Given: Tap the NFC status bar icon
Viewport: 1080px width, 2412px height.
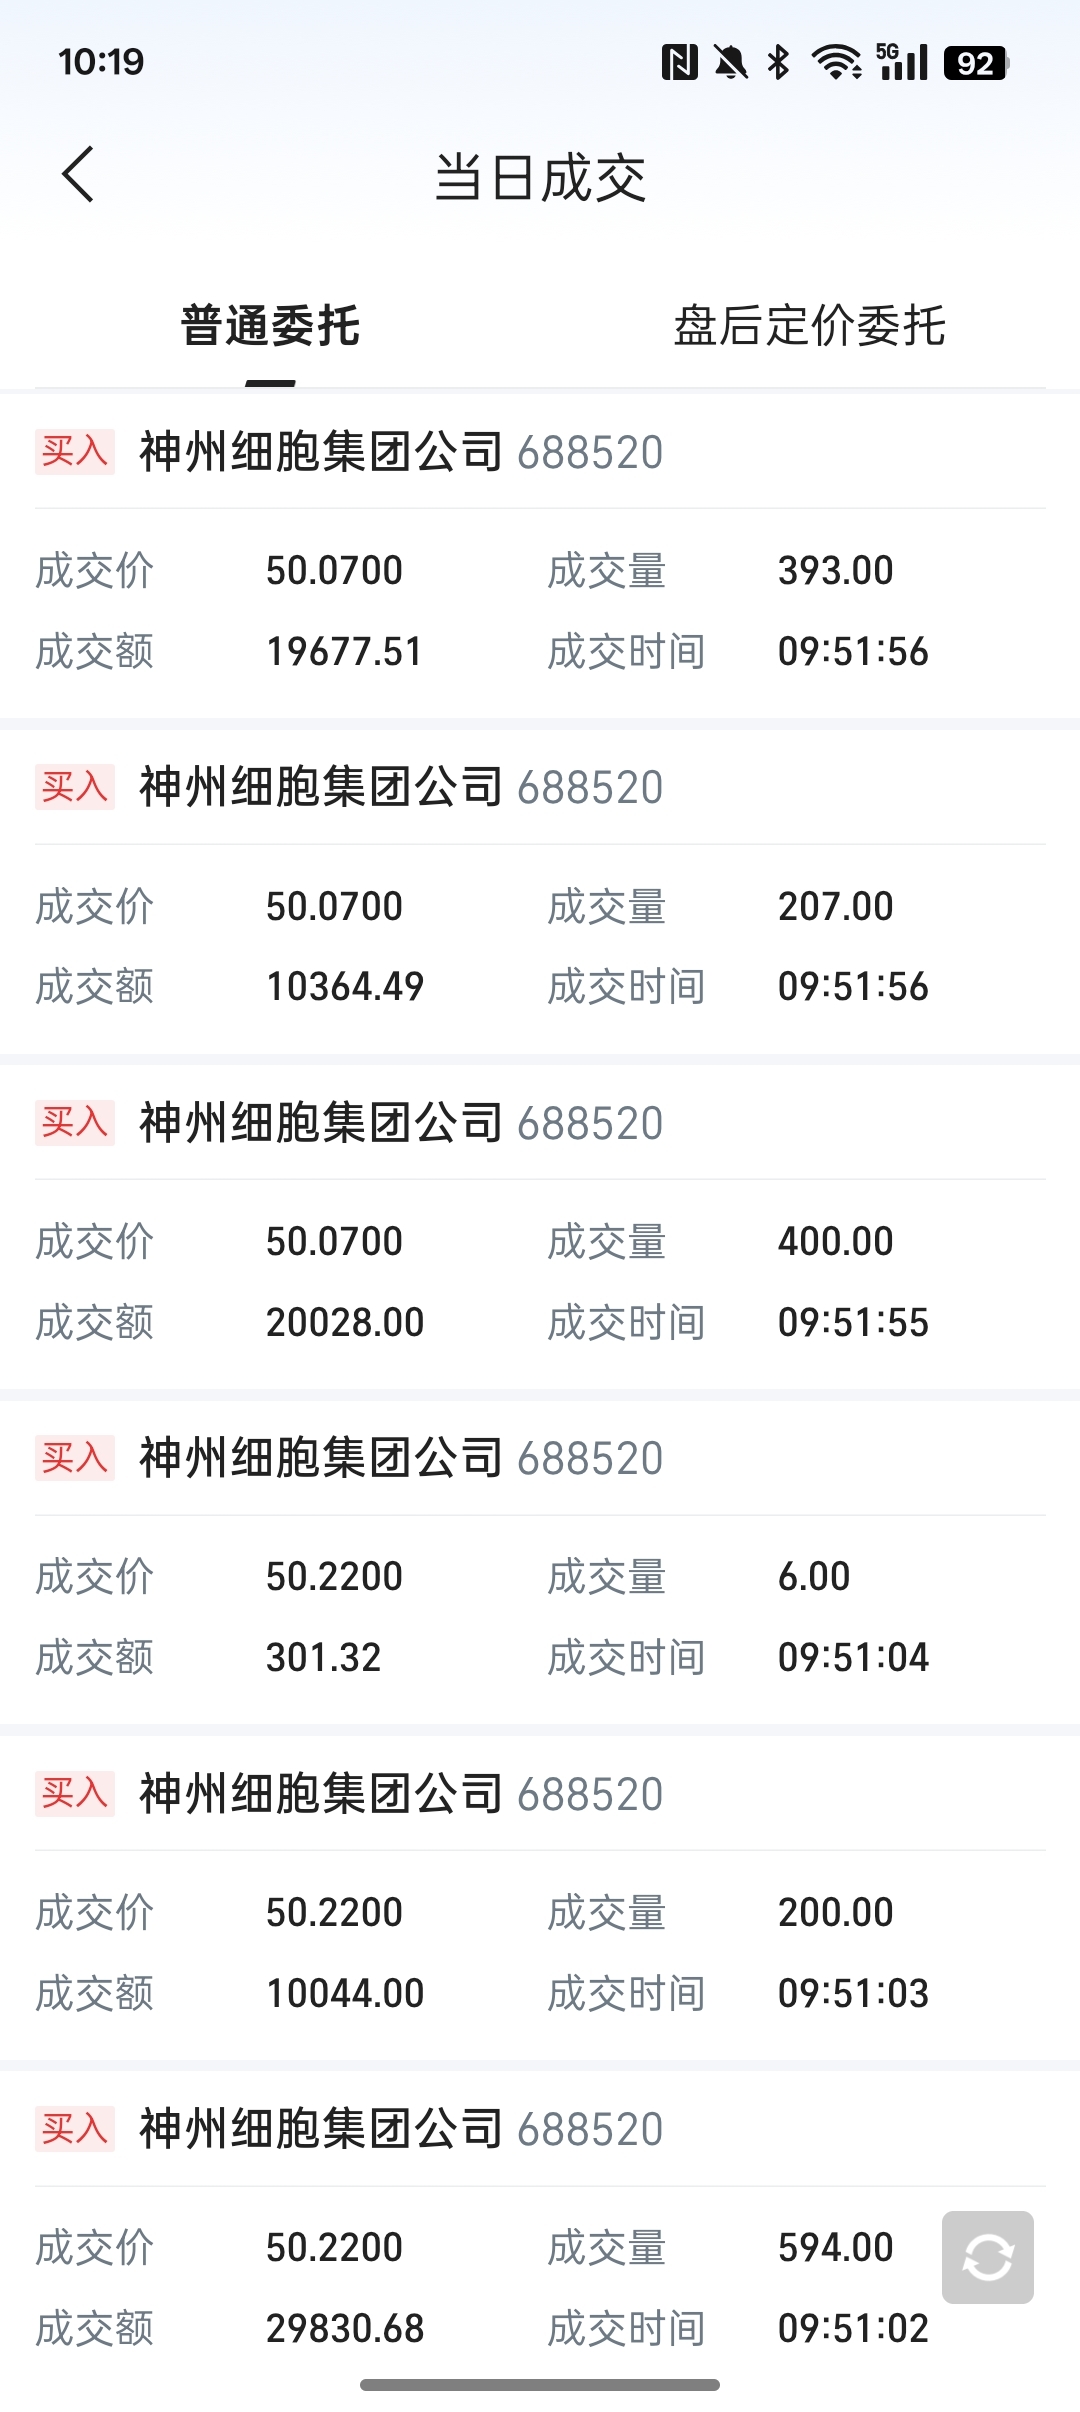Looking at the screenshot, I should pyautogui.click(x=680, y=63).
